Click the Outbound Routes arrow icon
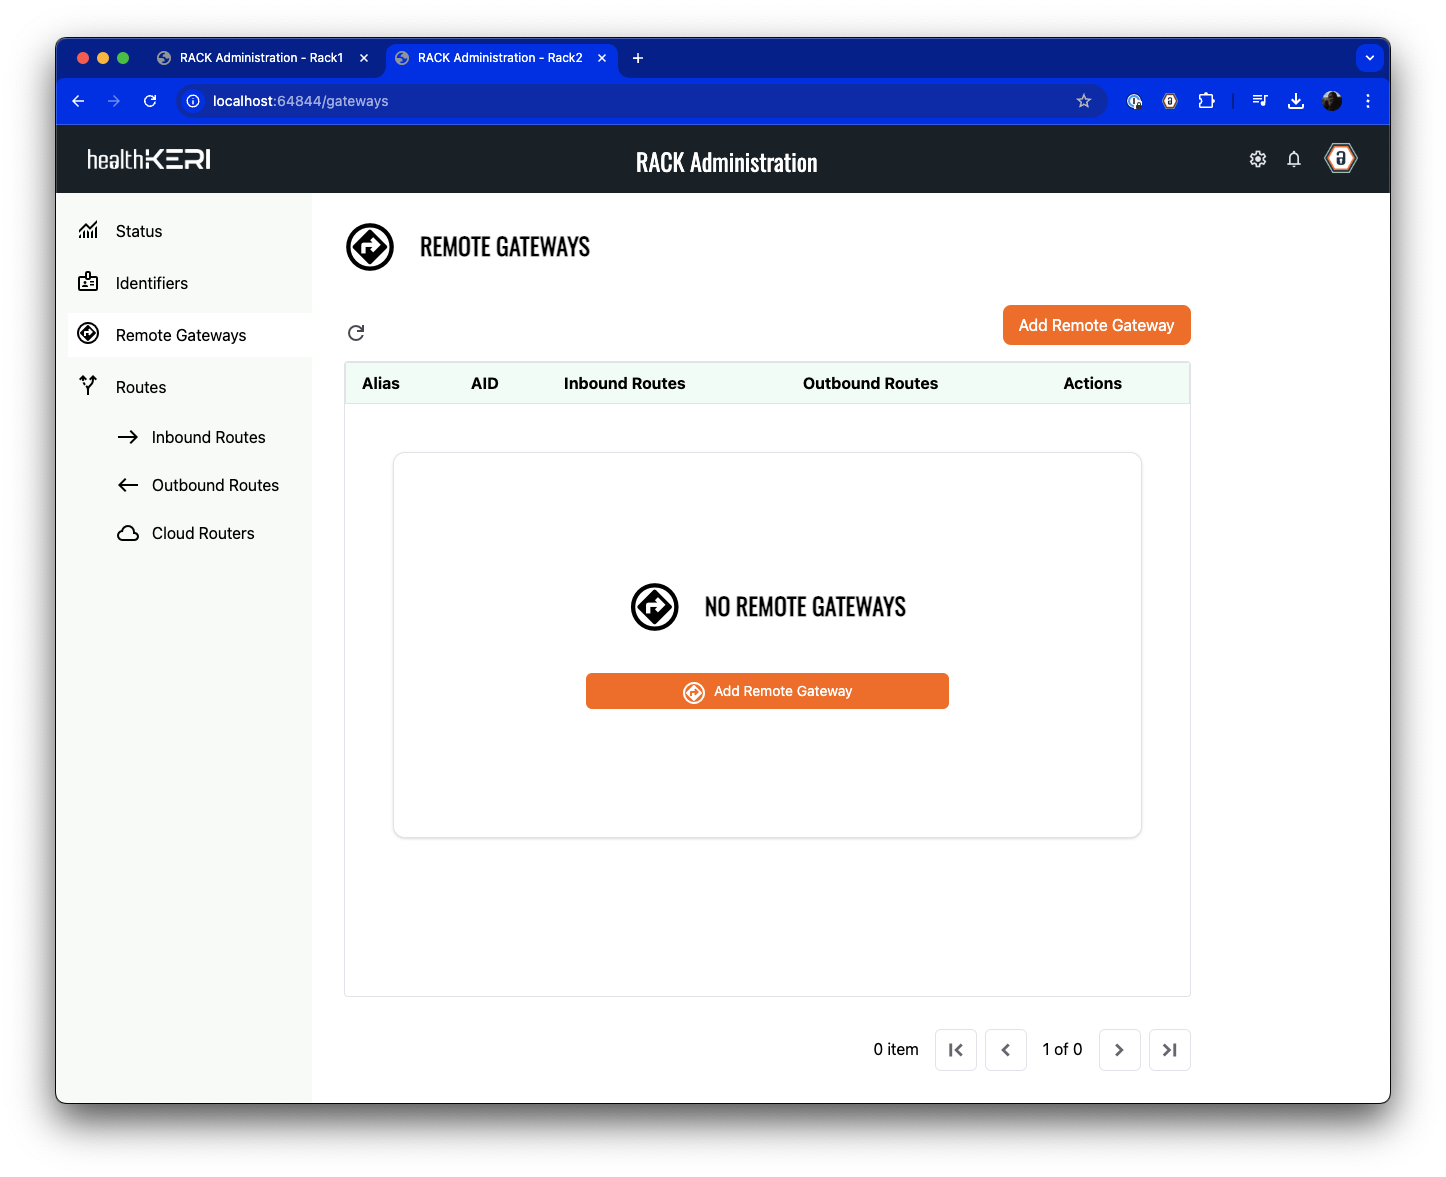Viewport: 1446px width, 1177px height. (x=128, y=485)
